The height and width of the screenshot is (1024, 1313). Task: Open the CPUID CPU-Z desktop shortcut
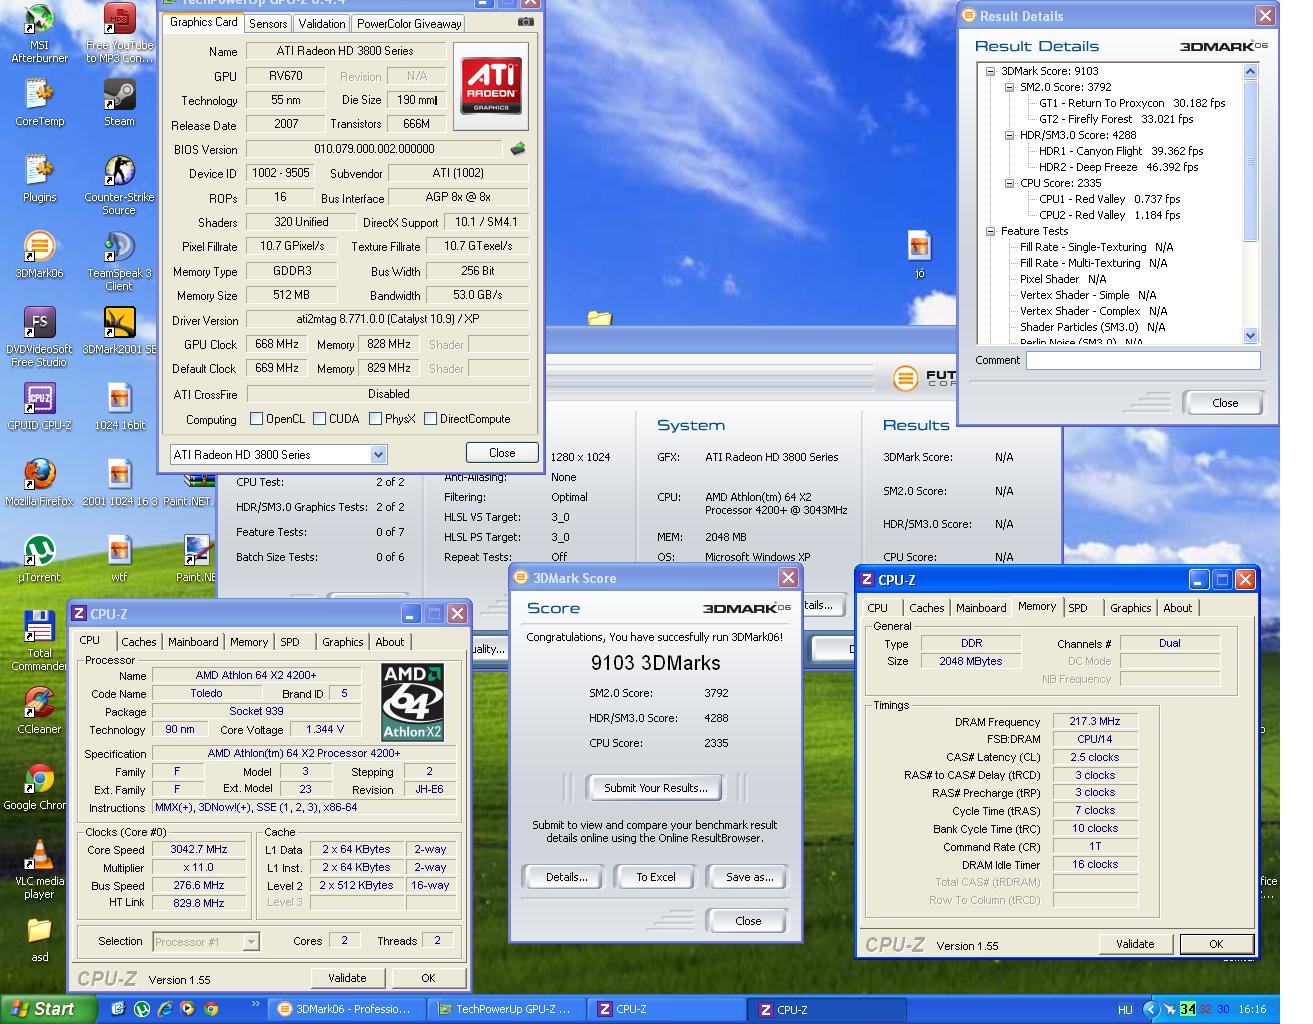tap(39, 407)
